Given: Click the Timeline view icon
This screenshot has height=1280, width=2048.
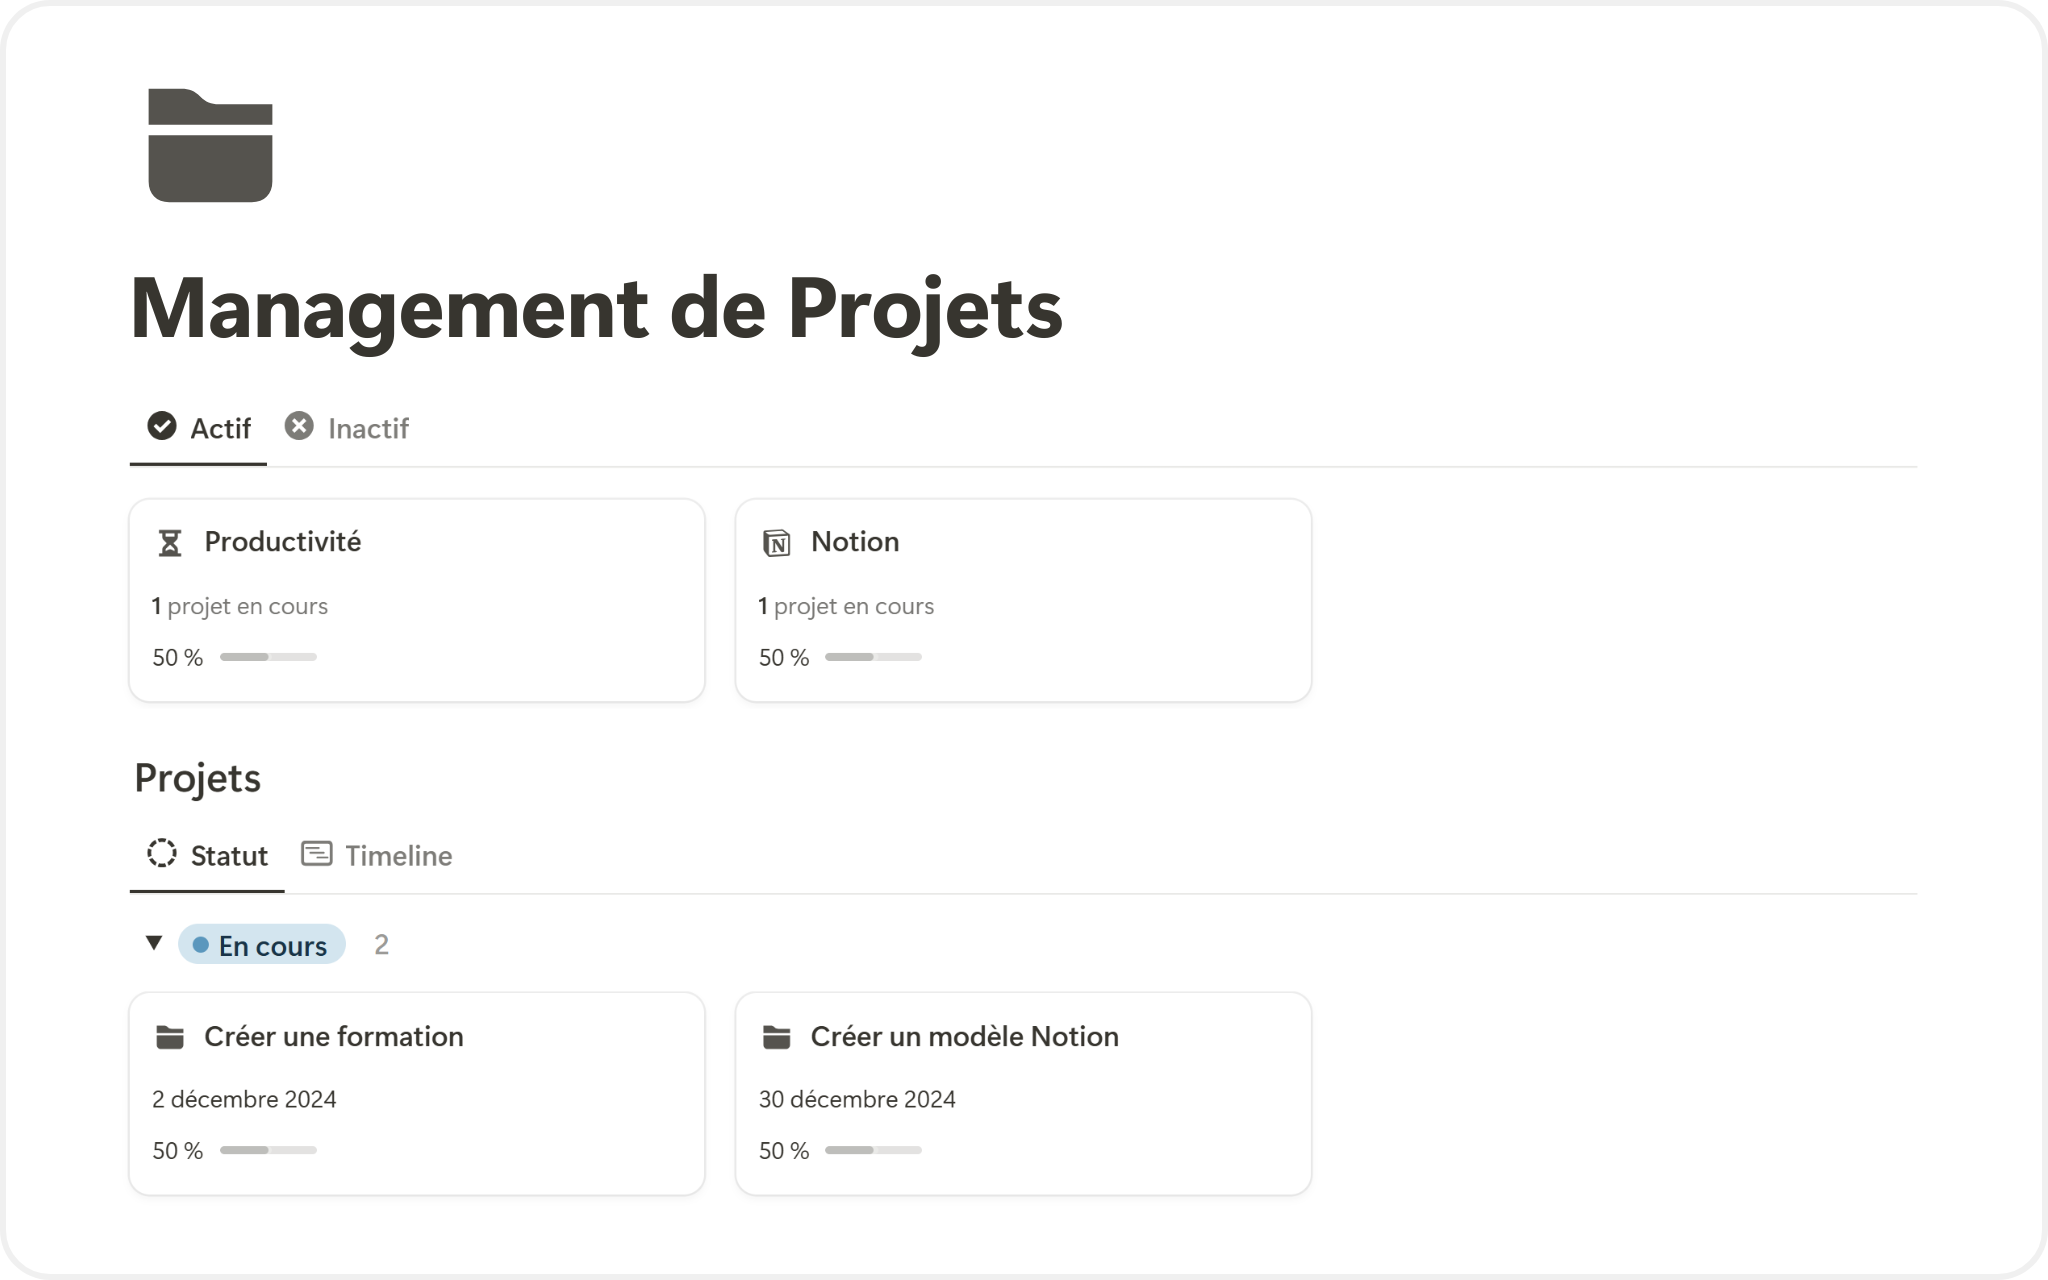Looking at the screenshot, I should (316, 854).
